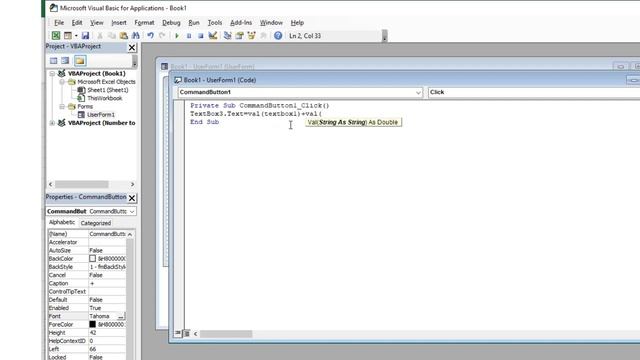The image size is (640, 360).
Task: Save the workbook with the floppy icon
Action: (x=85, y=36)
